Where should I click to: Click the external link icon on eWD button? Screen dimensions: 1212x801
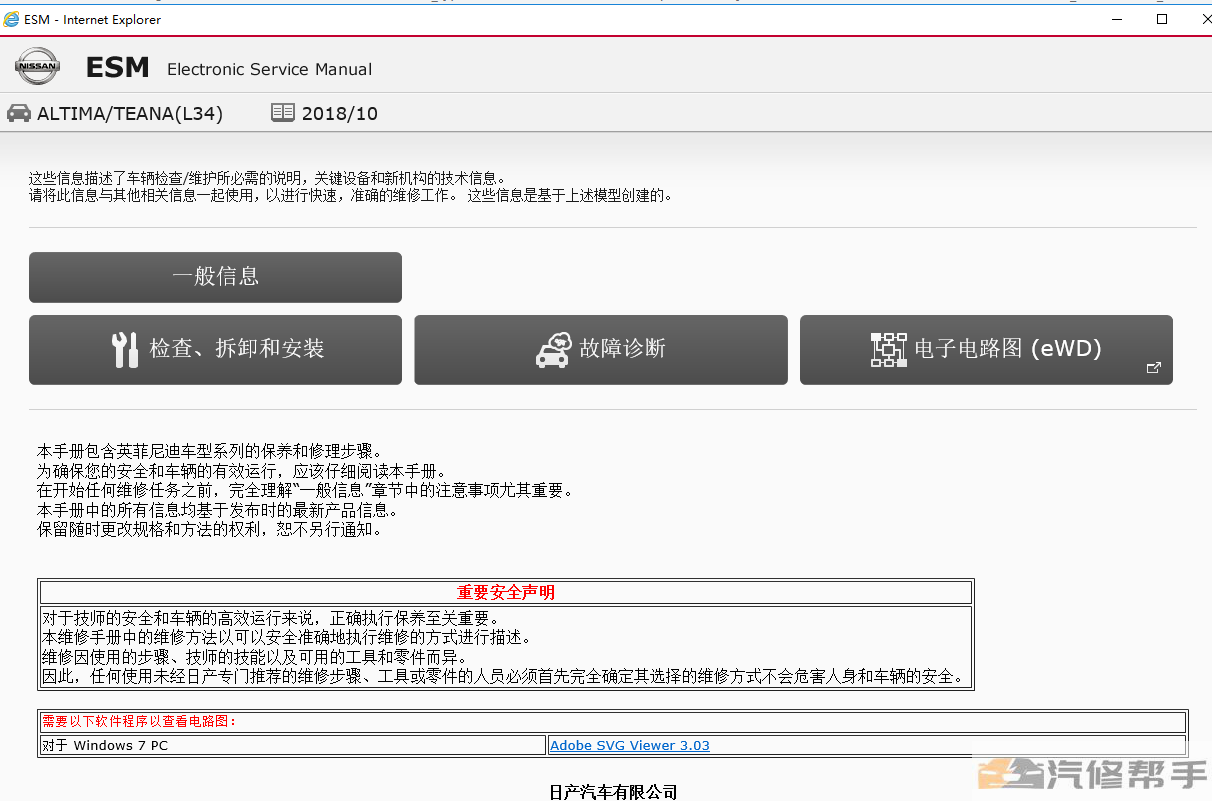click(x=1153, y=368)
